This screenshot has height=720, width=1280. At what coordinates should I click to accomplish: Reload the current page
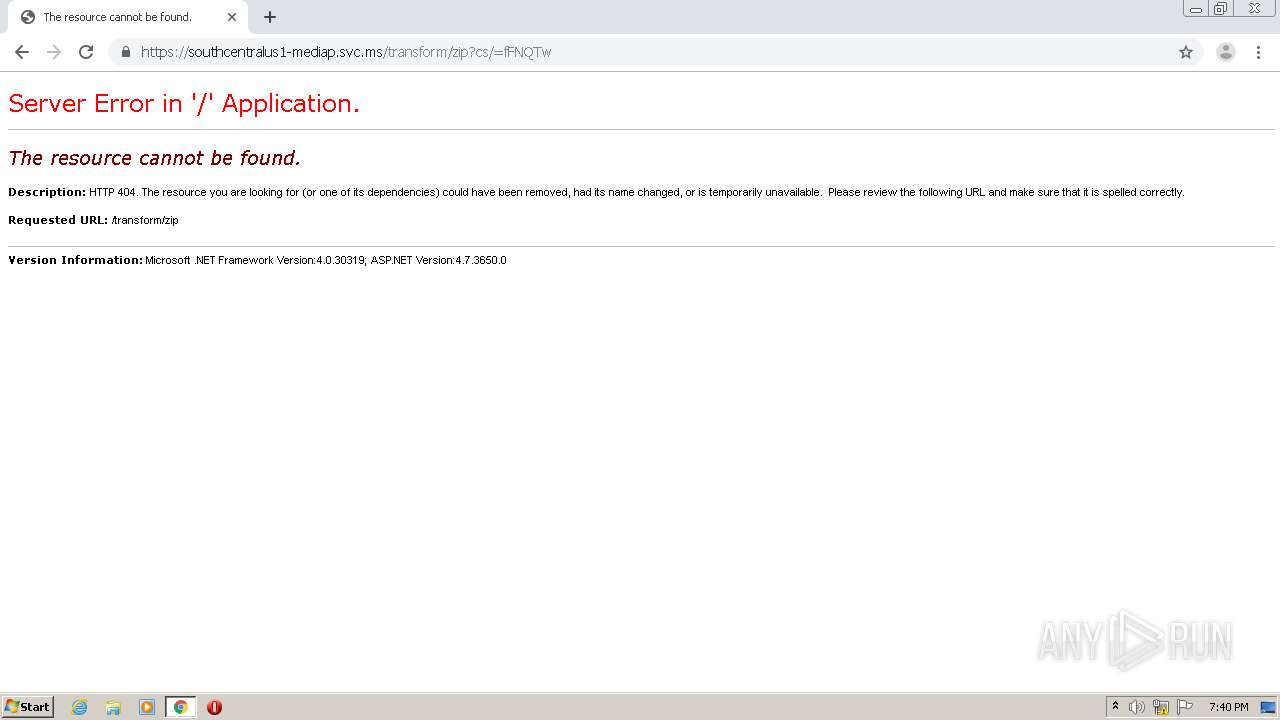coord(86,52)
